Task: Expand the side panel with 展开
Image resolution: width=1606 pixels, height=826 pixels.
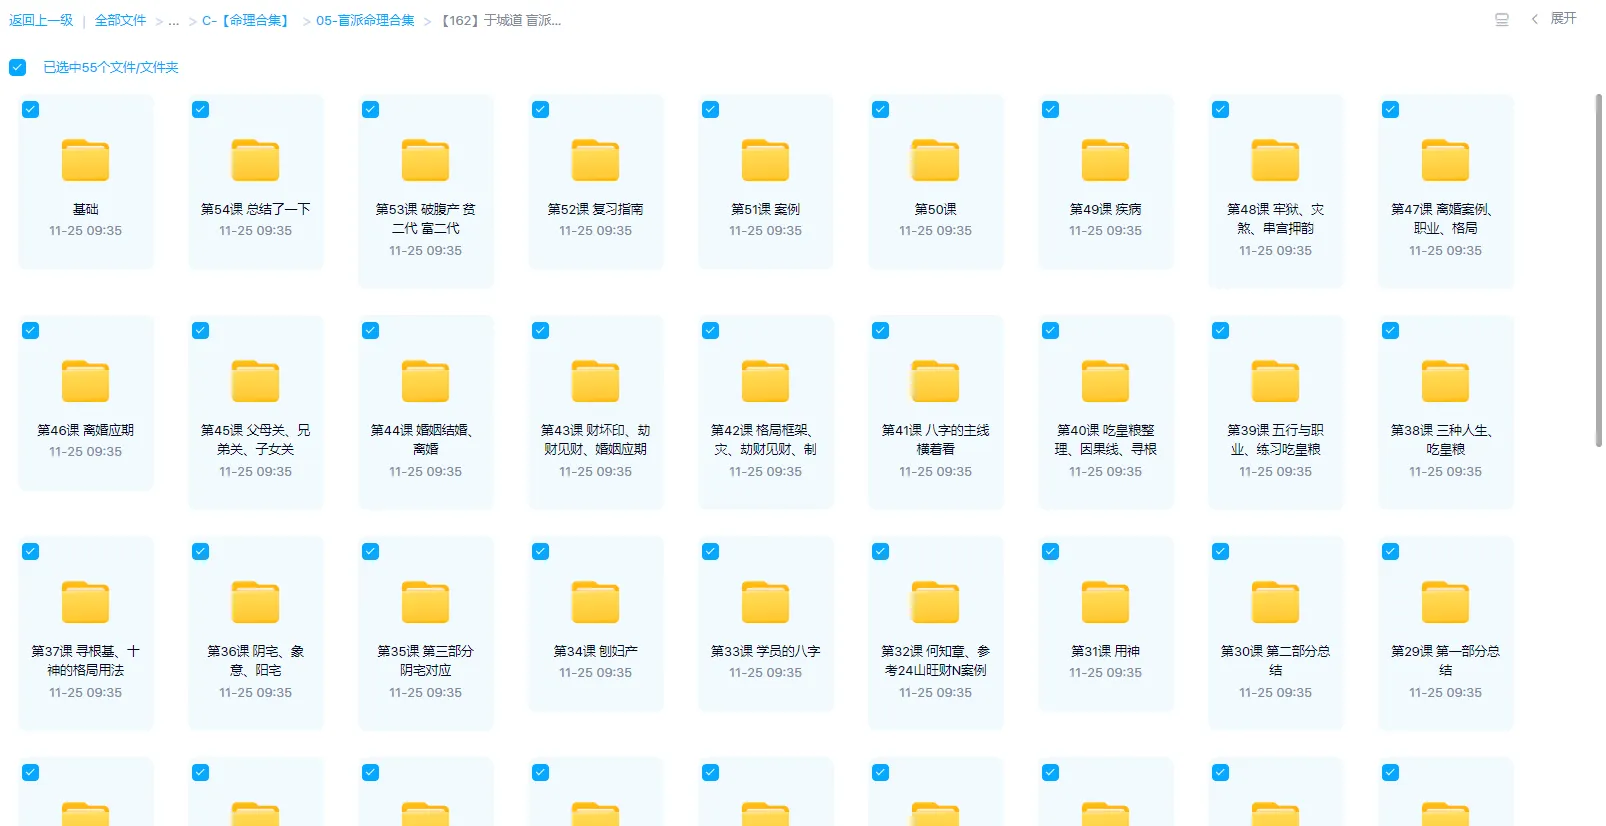Action: [1554, 19]
